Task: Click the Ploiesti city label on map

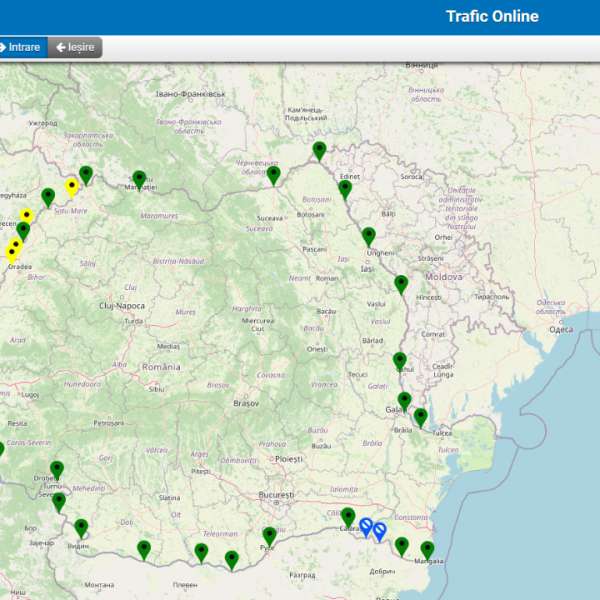Action: [289, 459]
